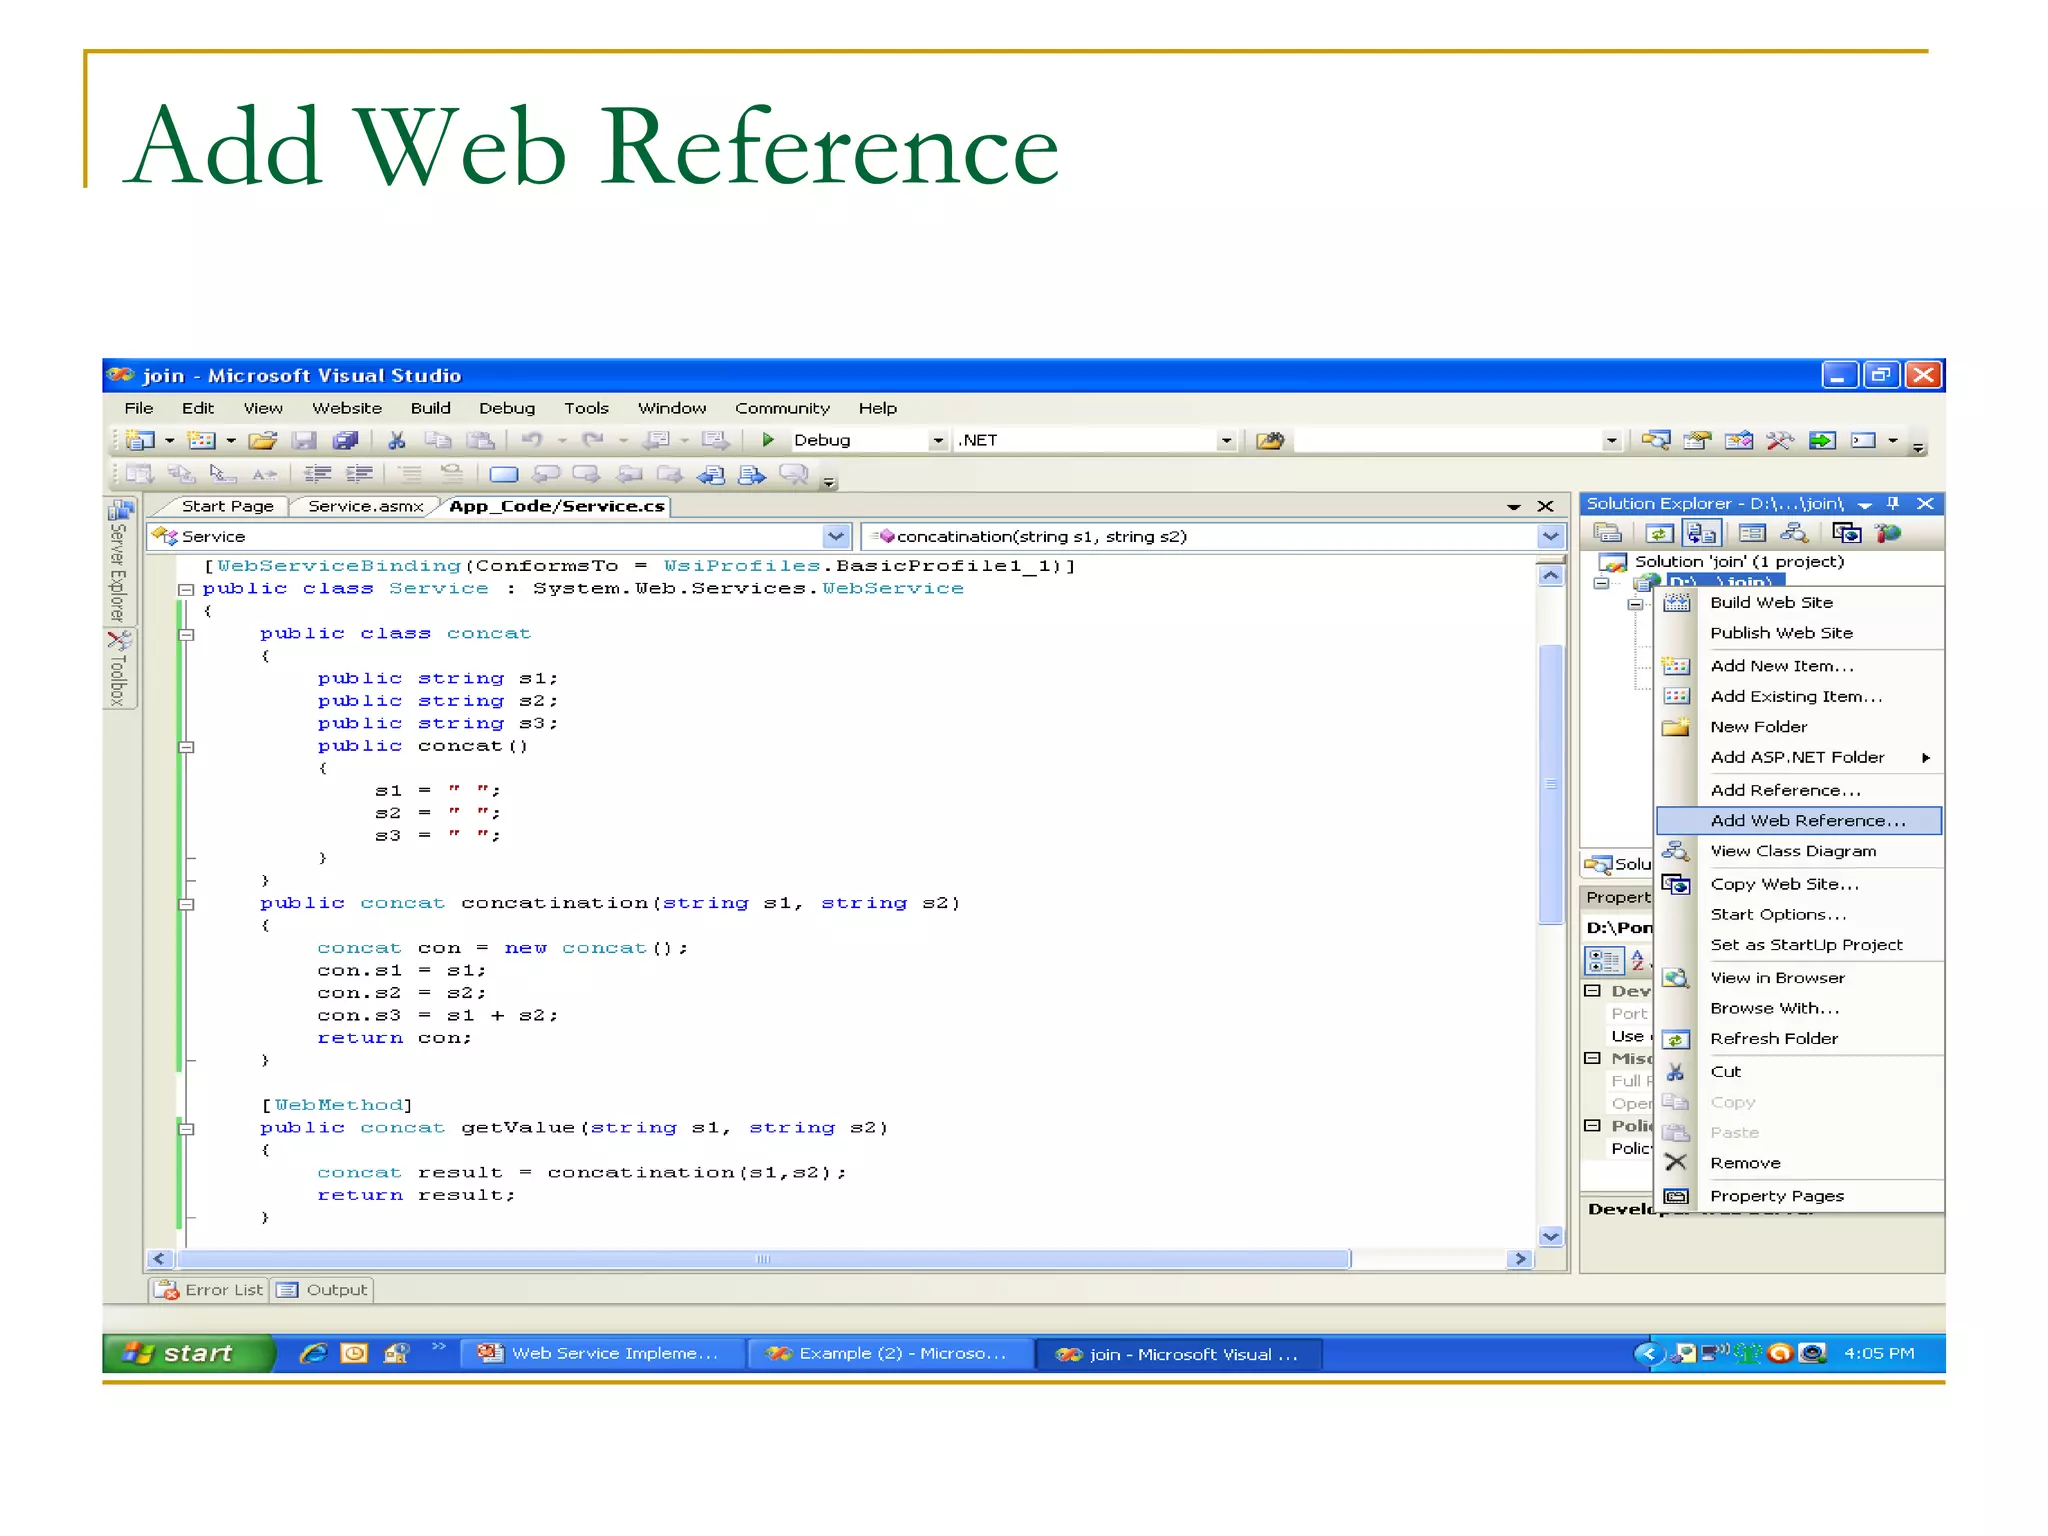Click the Remove entry in context menu
The height and width of the screenshot is (1536, 2048).
[1799, 1163]
